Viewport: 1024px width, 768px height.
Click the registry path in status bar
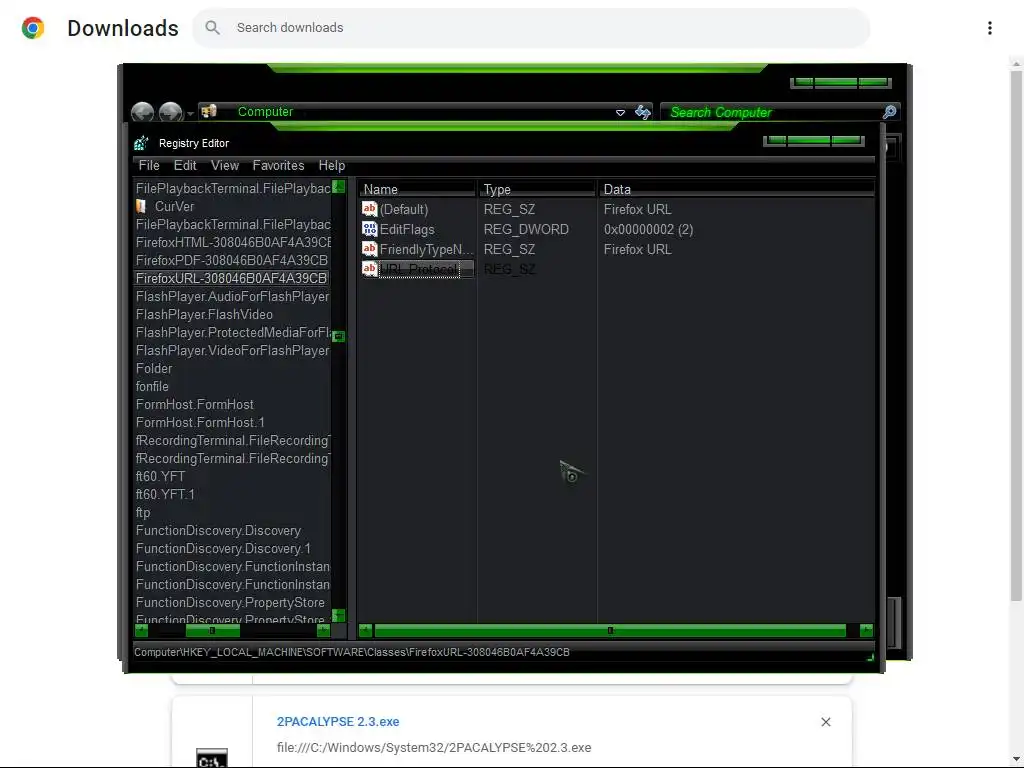click(351, 652)
